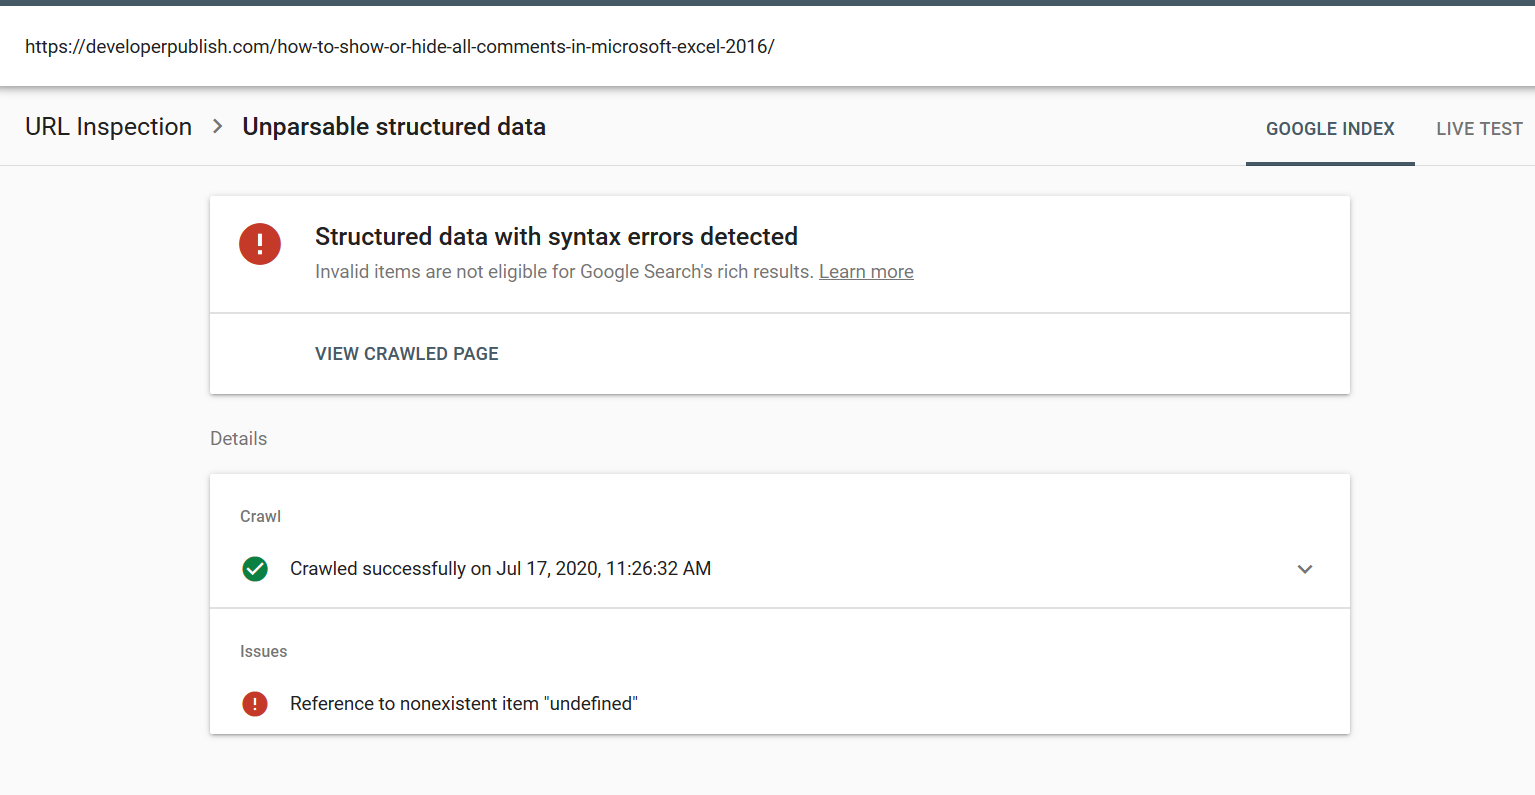The height and width of the screenshot is (795, 1535).
Task: Expand the Crawl details chevron
Action: [1304, 569]
